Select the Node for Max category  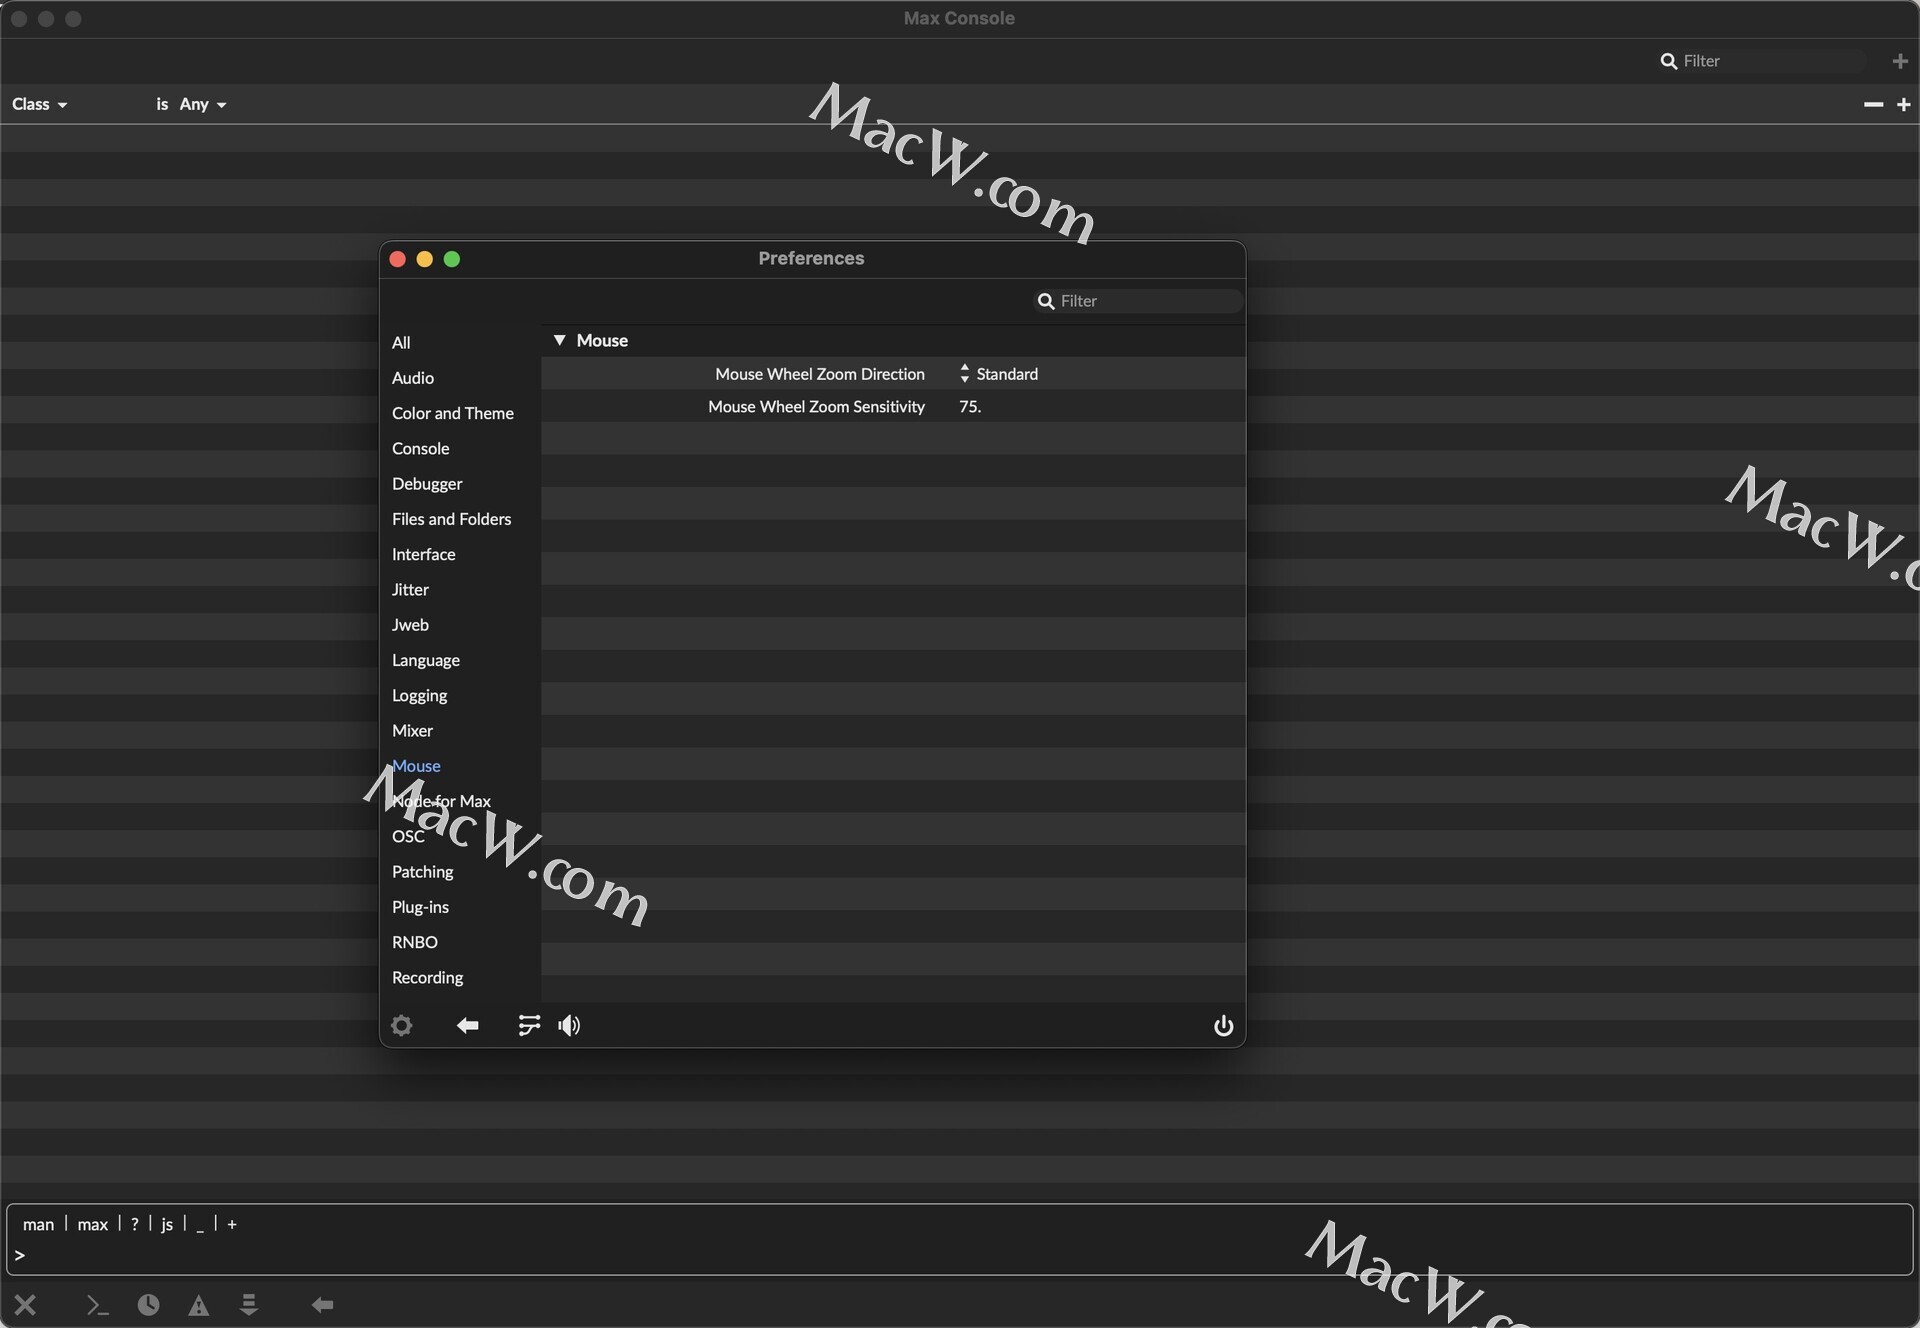coord(441,801)
